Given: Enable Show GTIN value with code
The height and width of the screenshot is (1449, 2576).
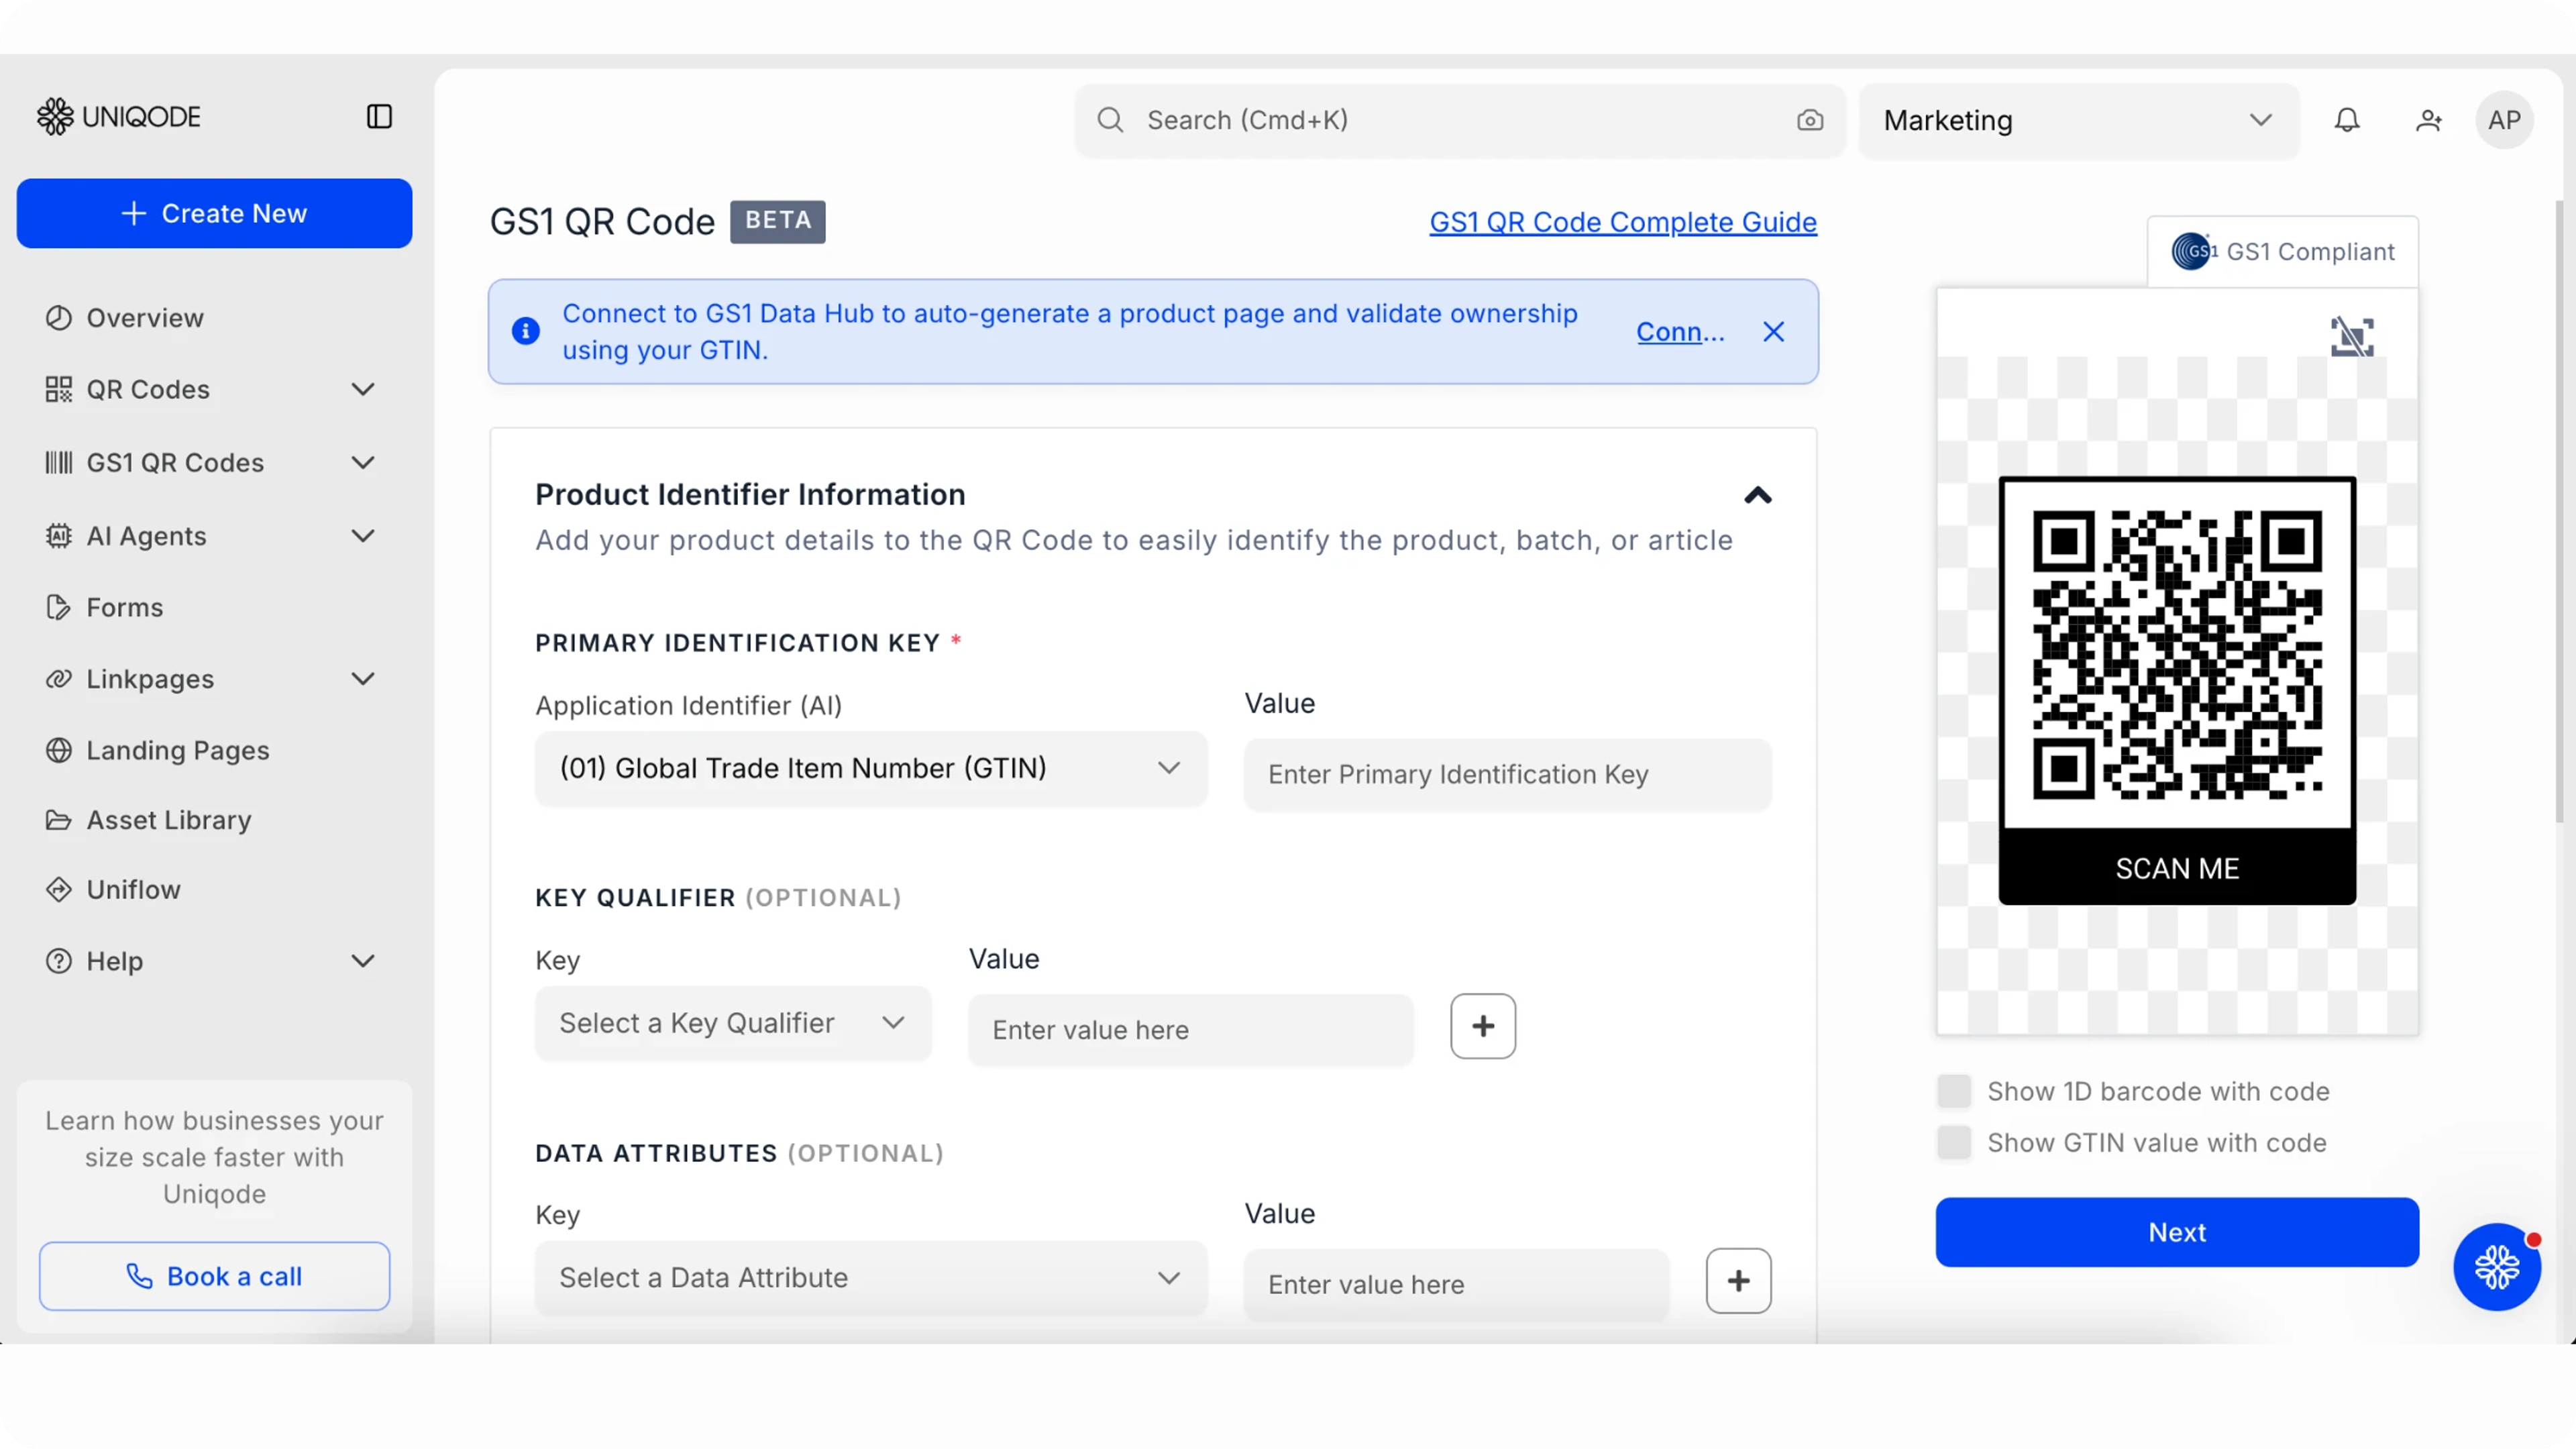Looking at the screenshot, I should (1953, 1142).
